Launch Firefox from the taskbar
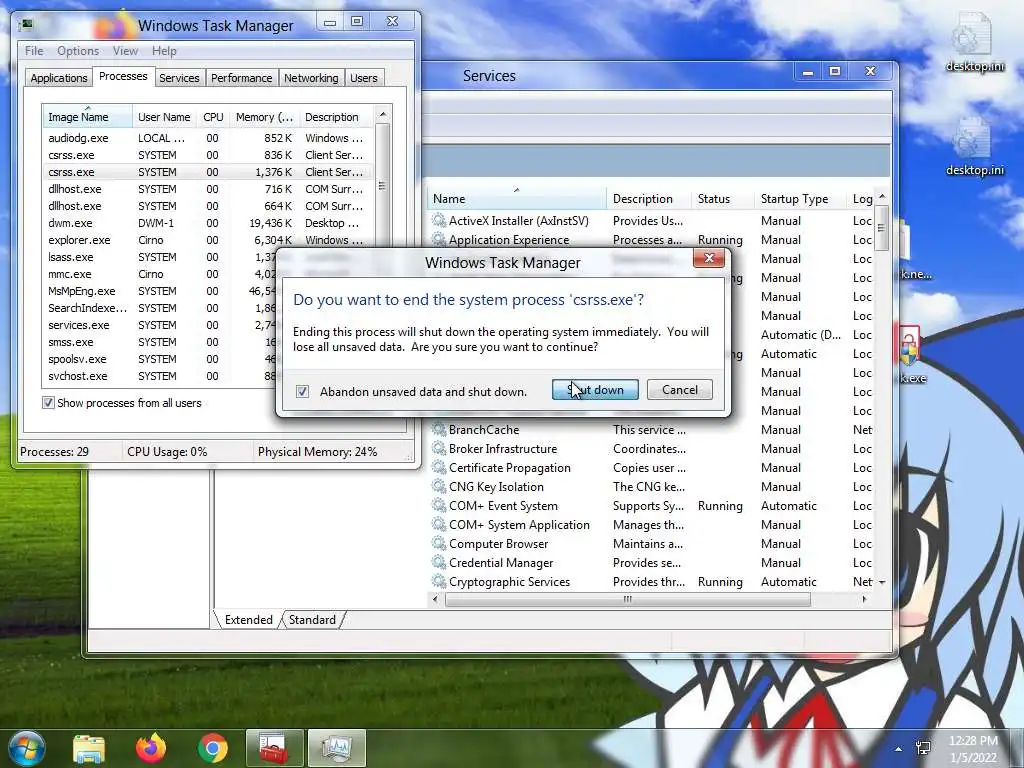 tap(151, 748)
